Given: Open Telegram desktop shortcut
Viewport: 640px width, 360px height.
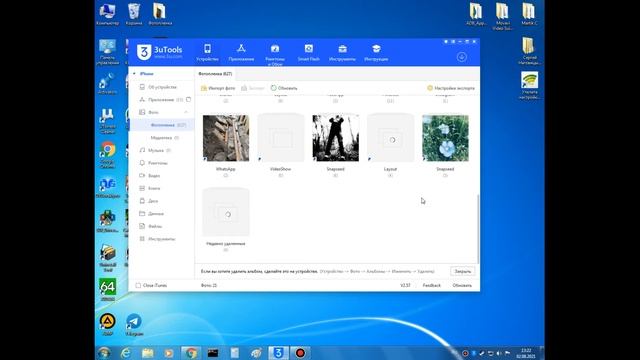Looking at the screenshot, I should tap(134, 324).
